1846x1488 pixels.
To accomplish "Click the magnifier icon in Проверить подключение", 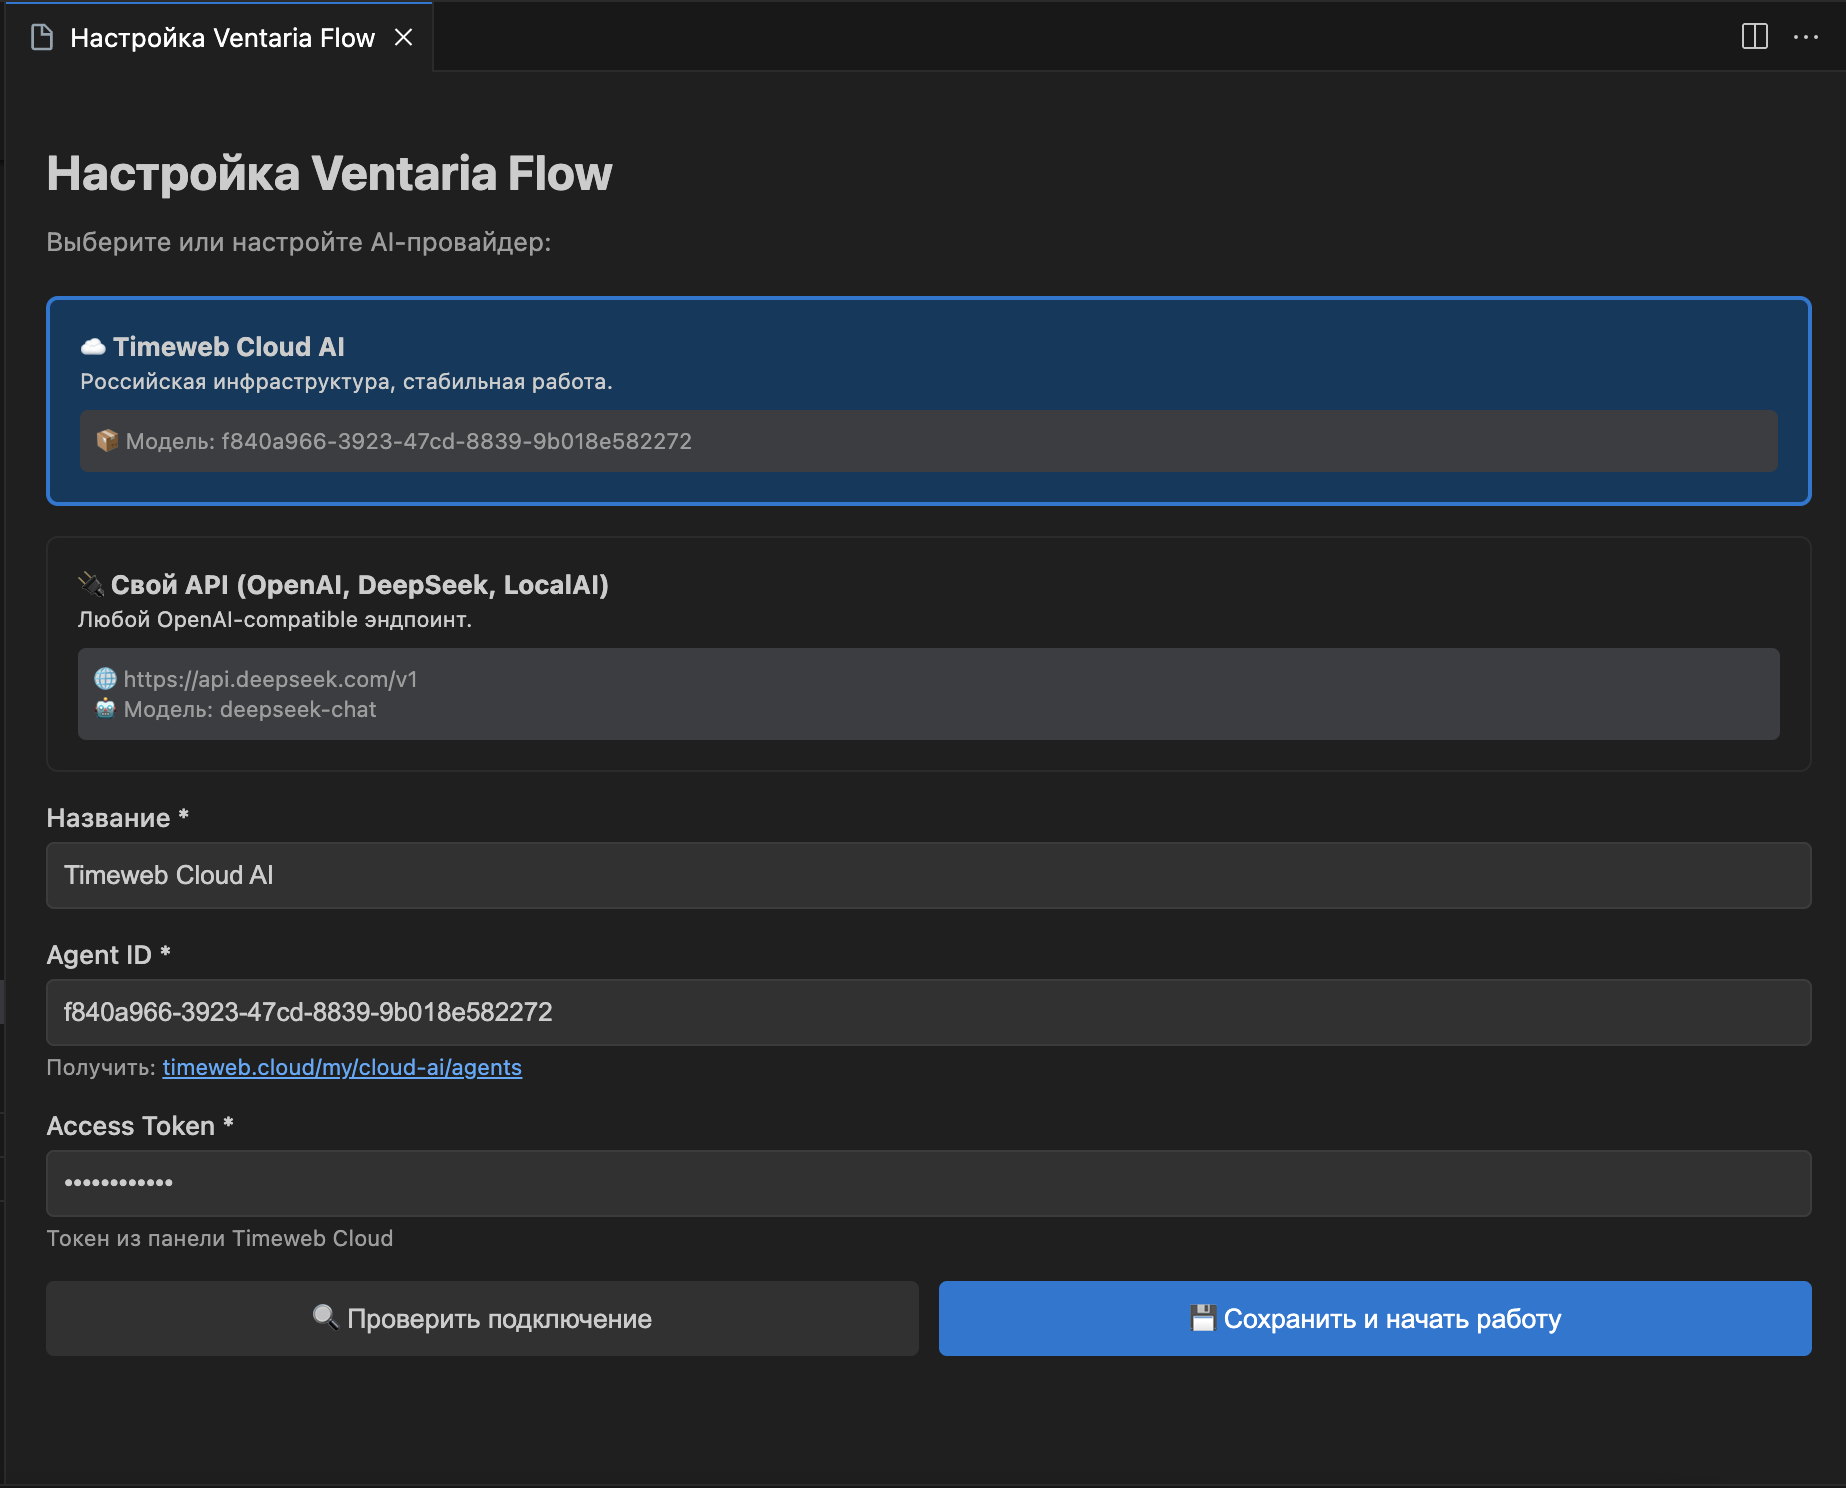I will (x=325, y=1318).
